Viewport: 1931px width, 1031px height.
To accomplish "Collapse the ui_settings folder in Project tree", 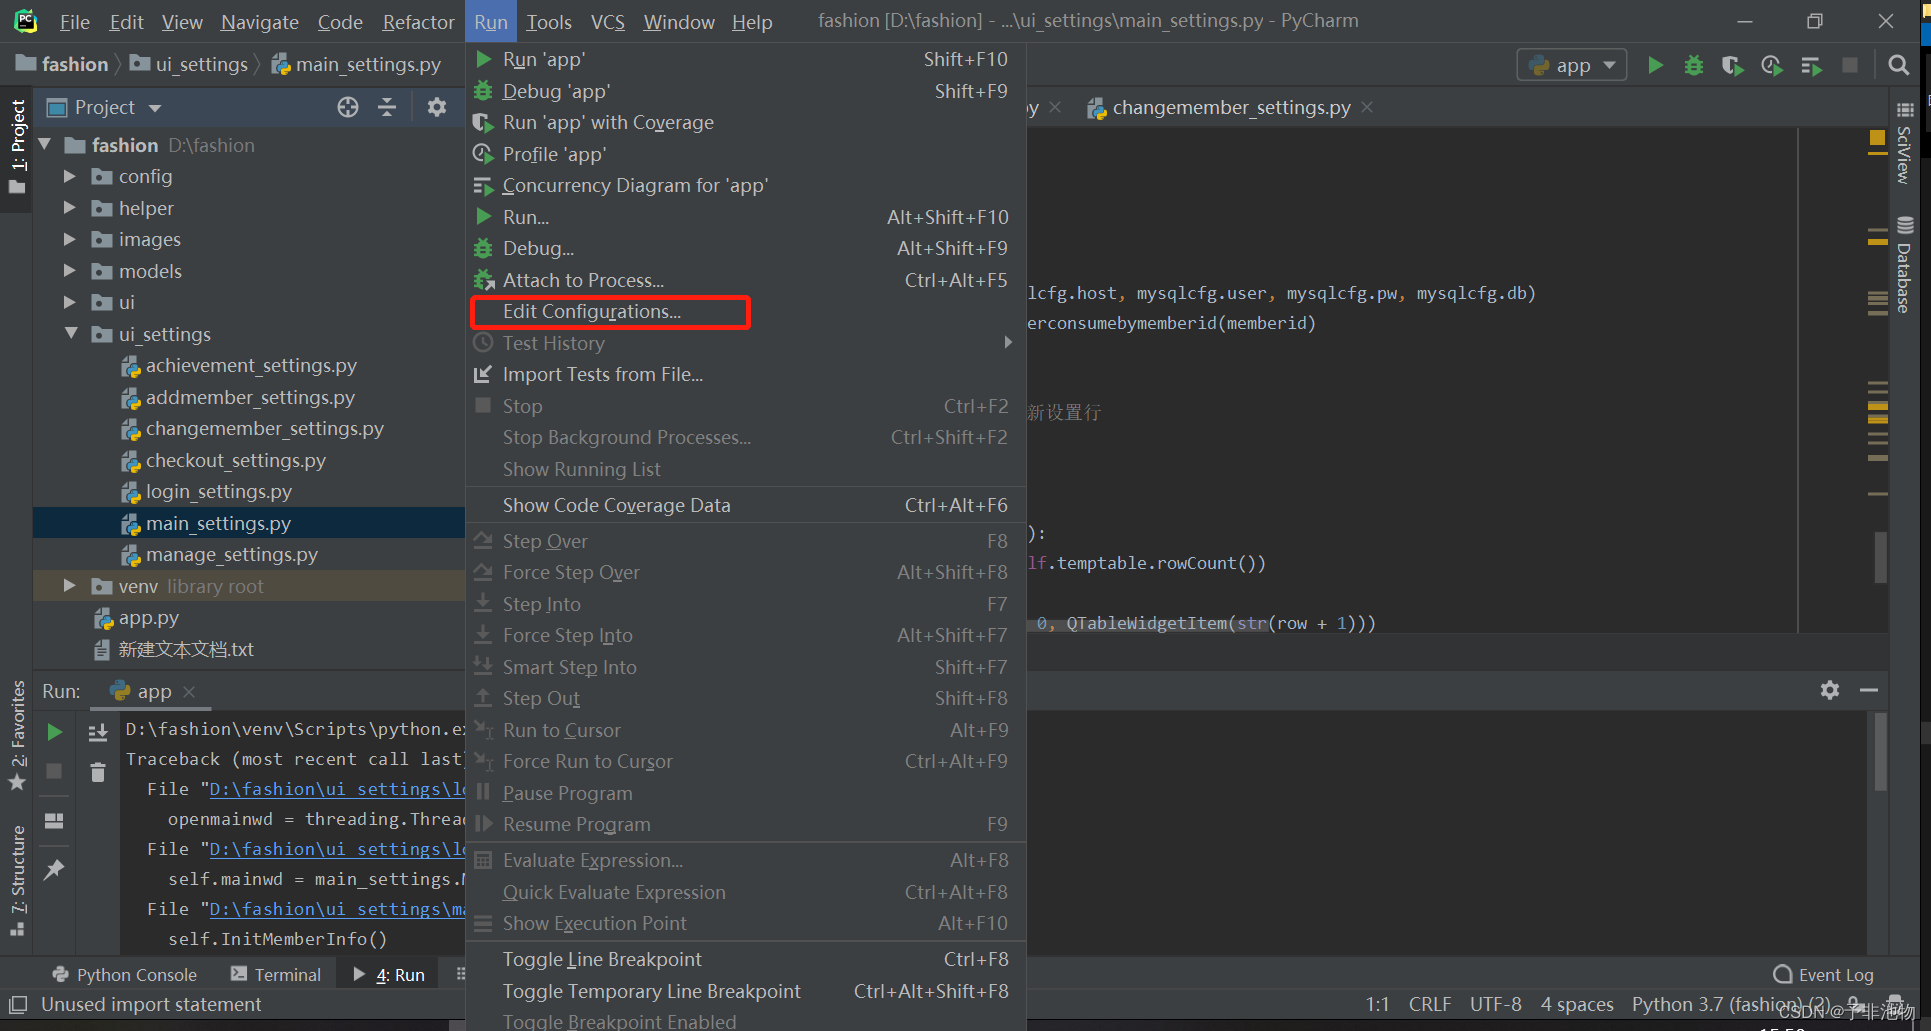I will click(70, 334).
